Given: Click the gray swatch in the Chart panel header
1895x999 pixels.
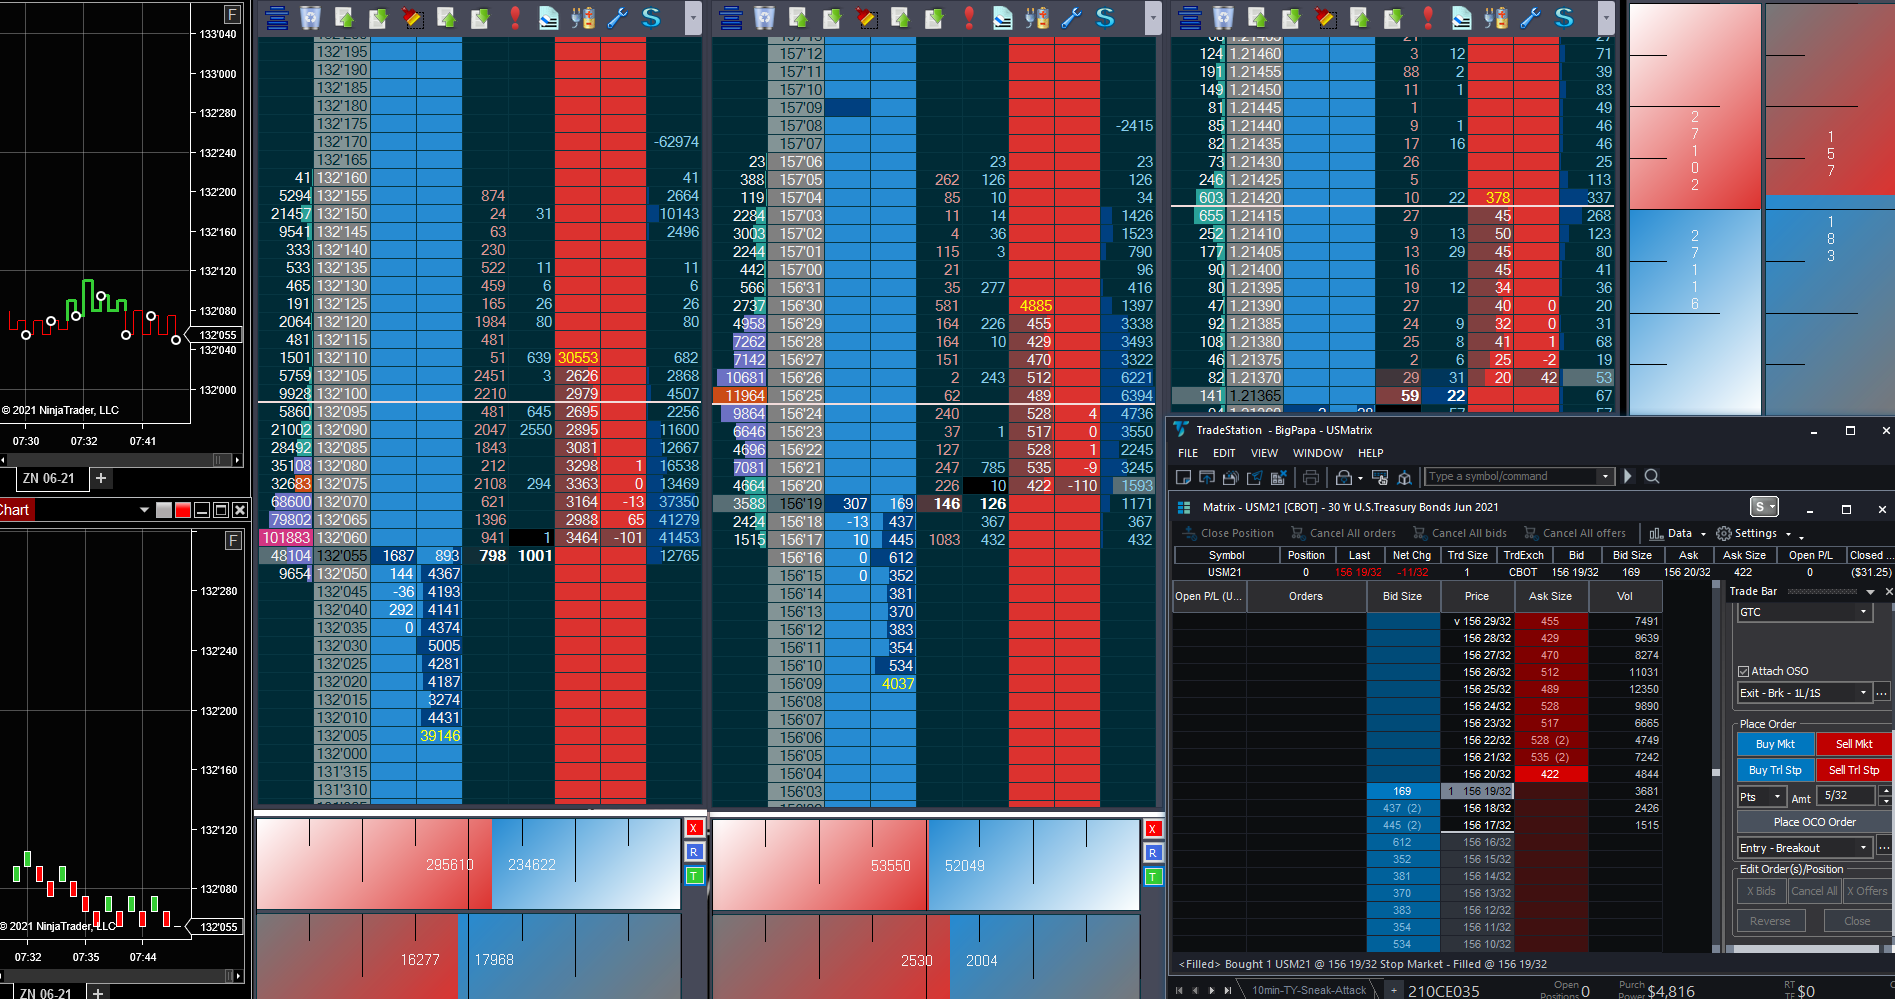Looking at the screenshot, I should (x=164, y=510).
